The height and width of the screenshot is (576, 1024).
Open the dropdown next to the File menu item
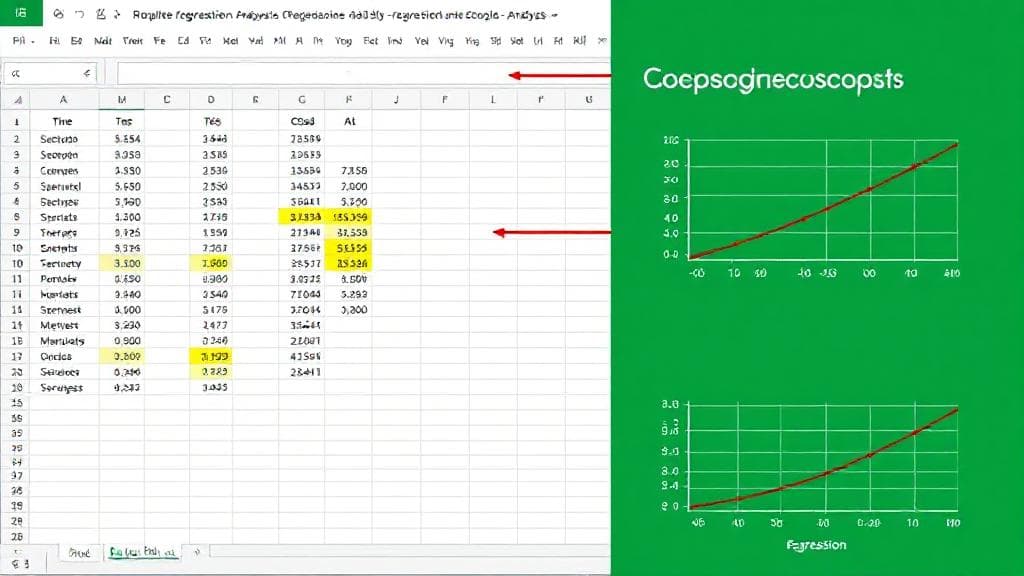point(32,42)
